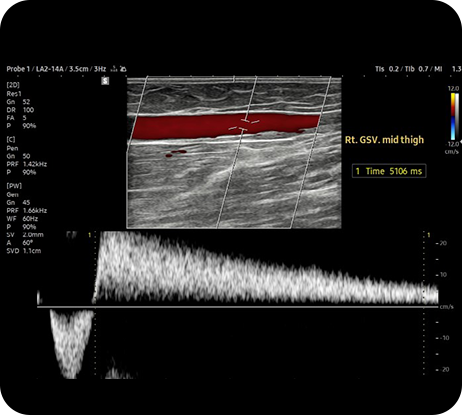Click the SV 2.0mm sample volume setting
This screenshot has height=415, width=462.
pos(25,235)
